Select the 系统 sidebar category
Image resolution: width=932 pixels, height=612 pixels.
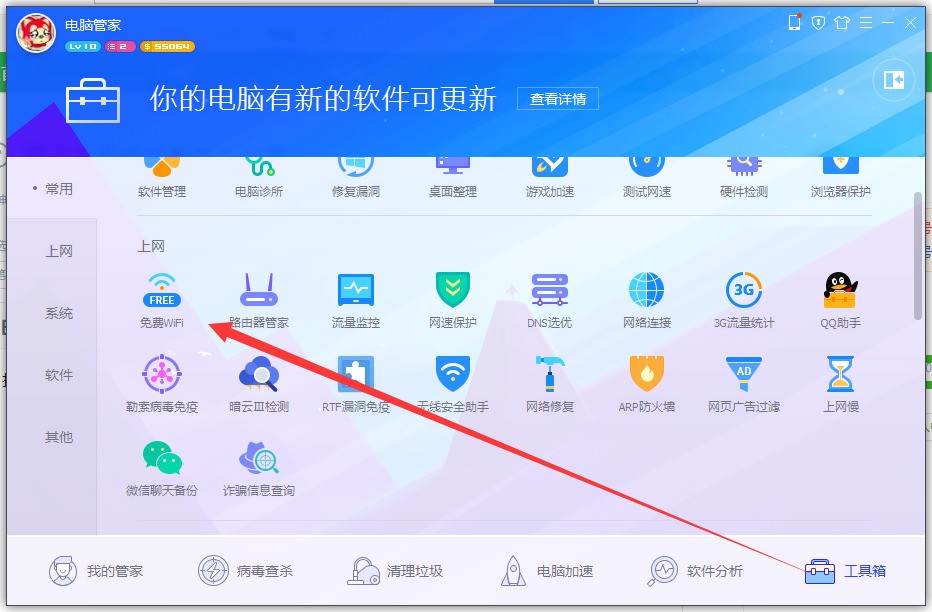(x=59, y=313)
